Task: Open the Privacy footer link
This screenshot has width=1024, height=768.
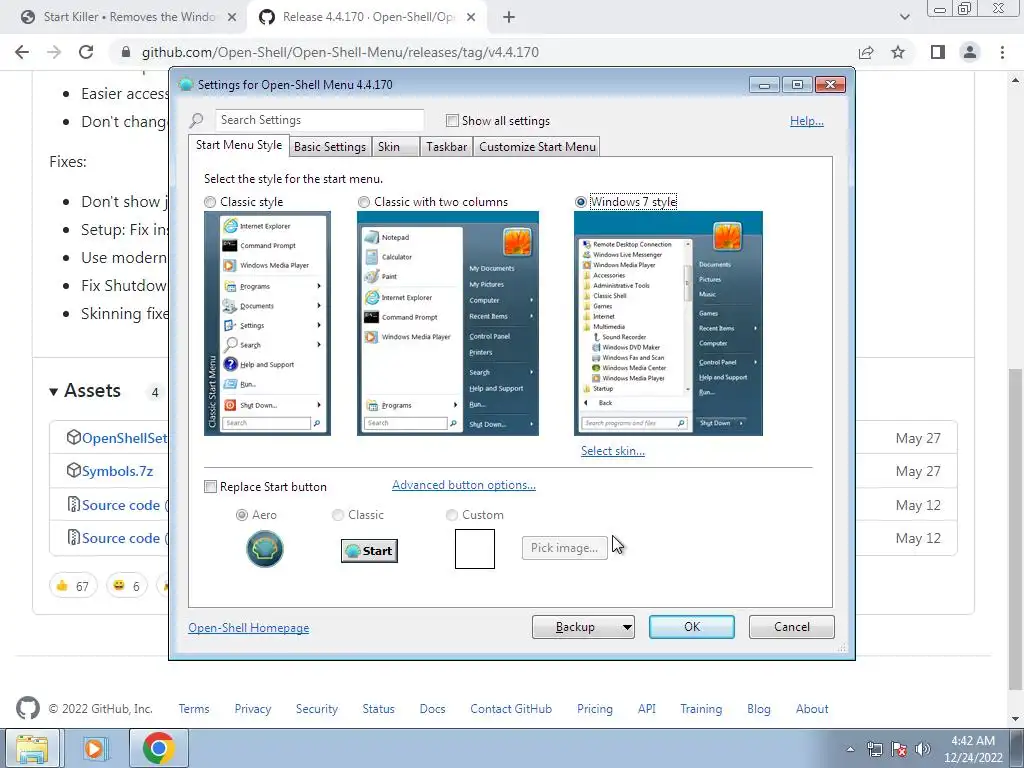Action: tap(253, 709)
